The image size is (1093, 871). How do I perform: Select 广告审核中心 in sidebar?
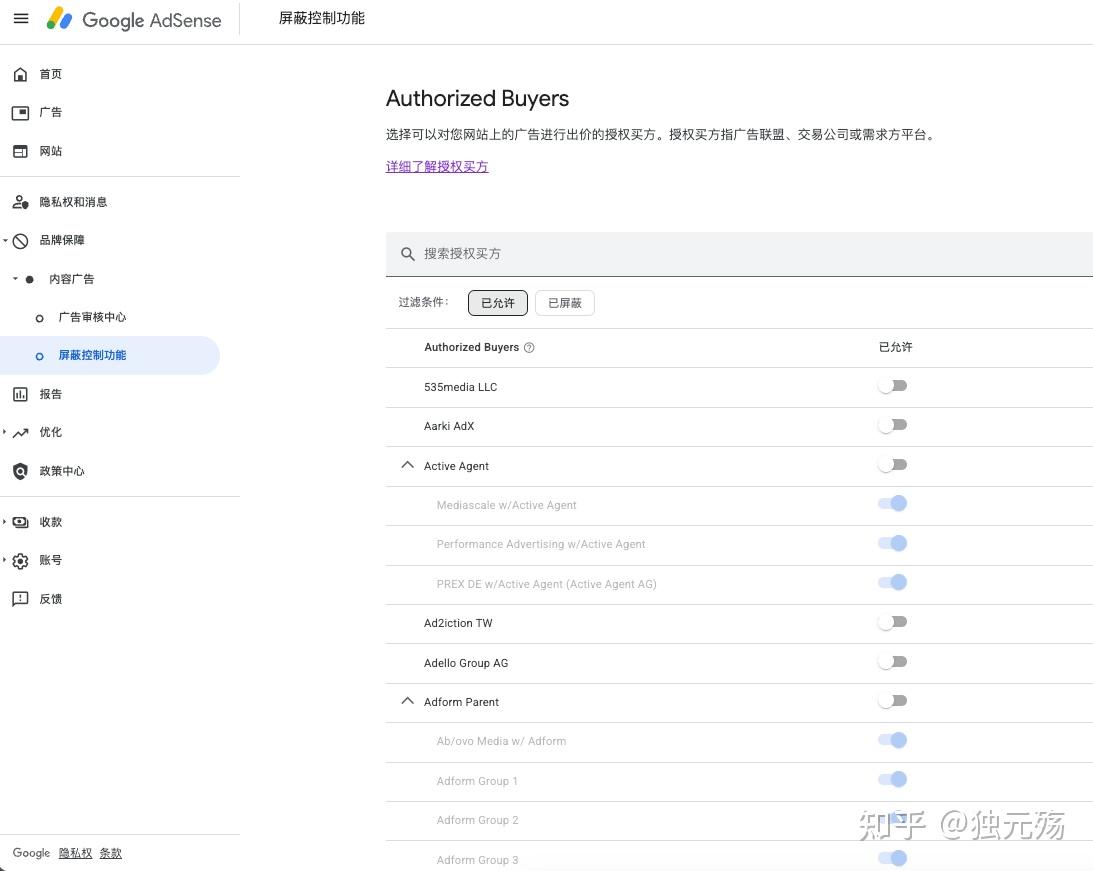92,317
